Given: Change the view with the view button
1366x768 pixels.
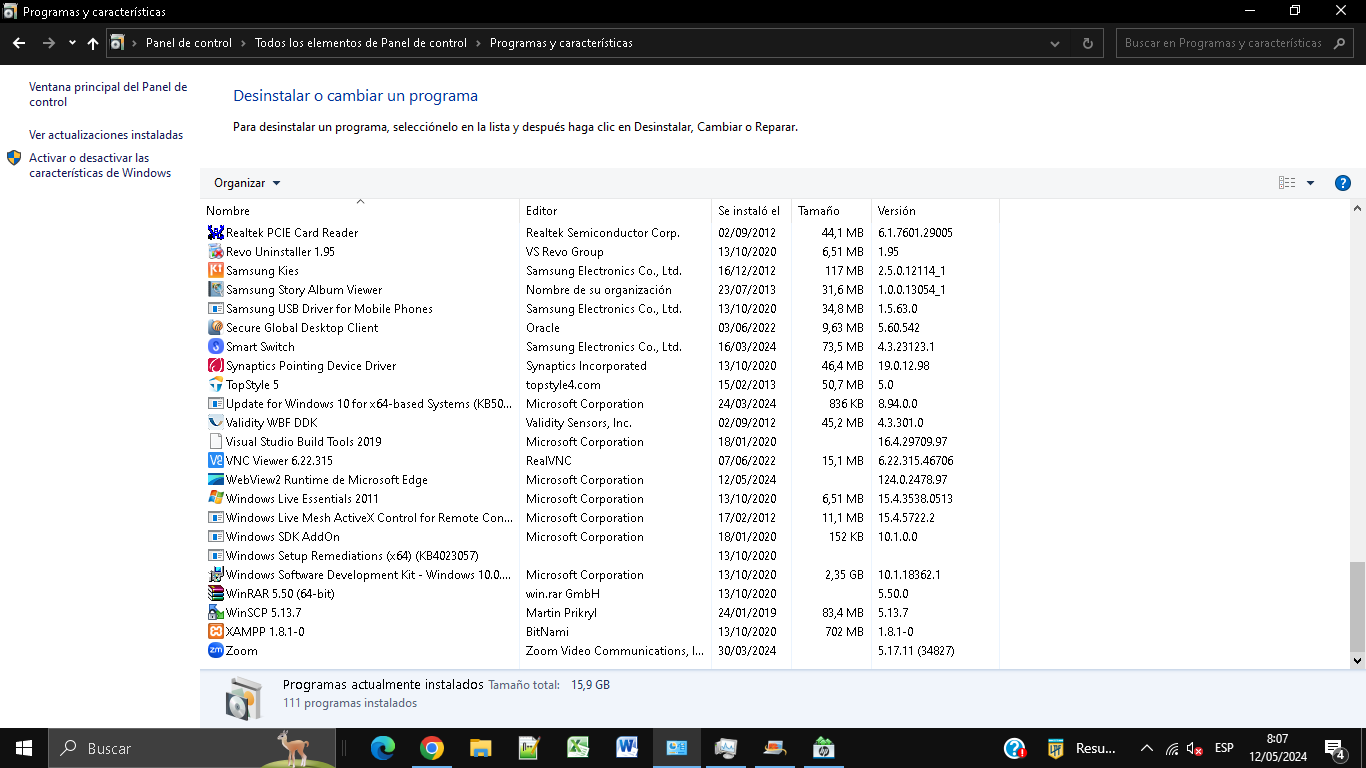Looking at the screenshot, I should (1287, 183).
